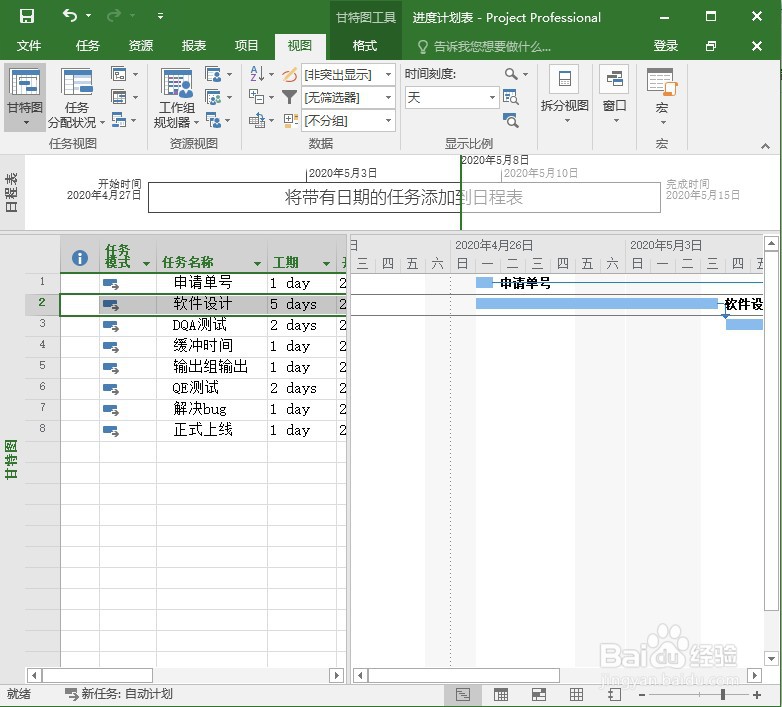
Task: Select the 解决bug task name cell
Action: 212,409
